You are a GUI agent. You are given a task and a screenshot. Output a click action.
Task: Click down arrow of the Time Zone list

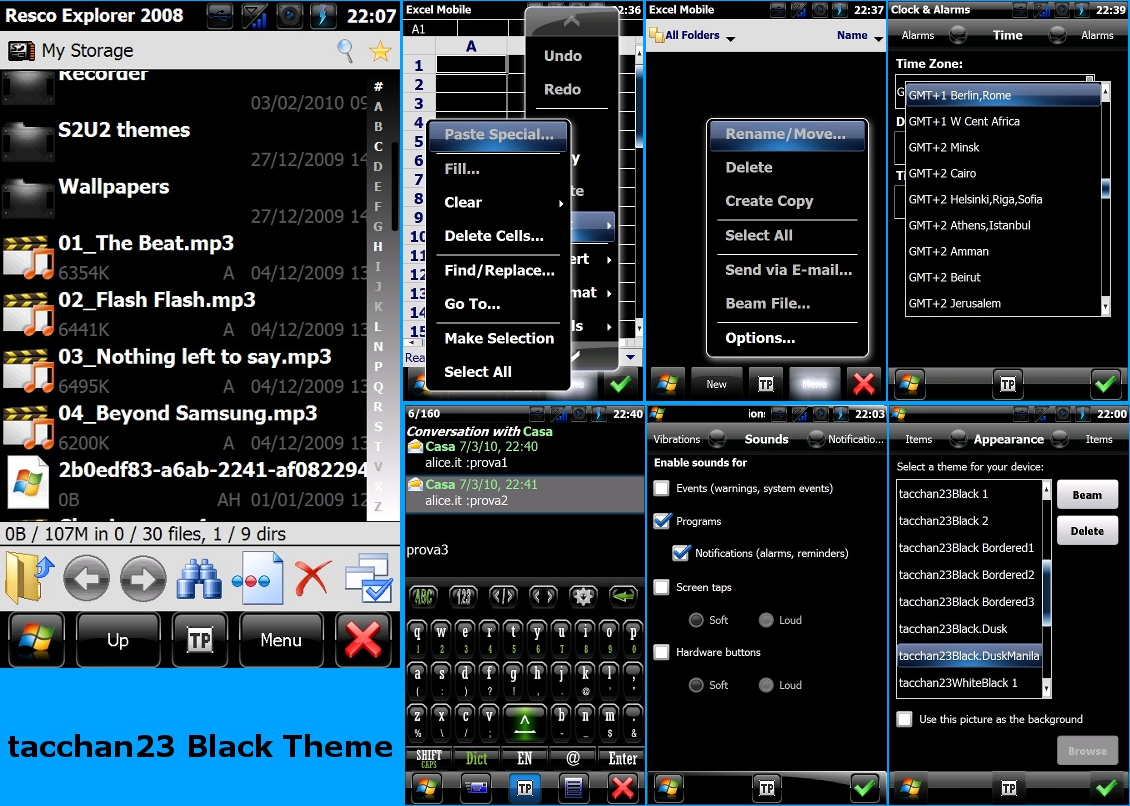click(1105, 308)
